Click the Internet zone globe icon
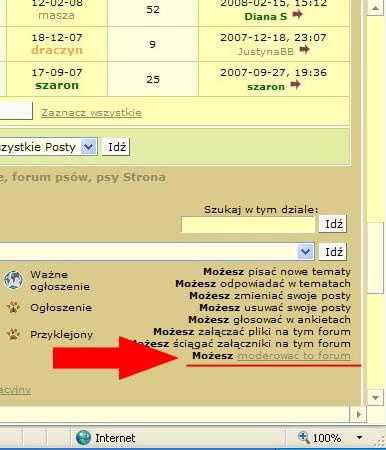This screenshot has width=386, height=450. (x=83, y=437)
